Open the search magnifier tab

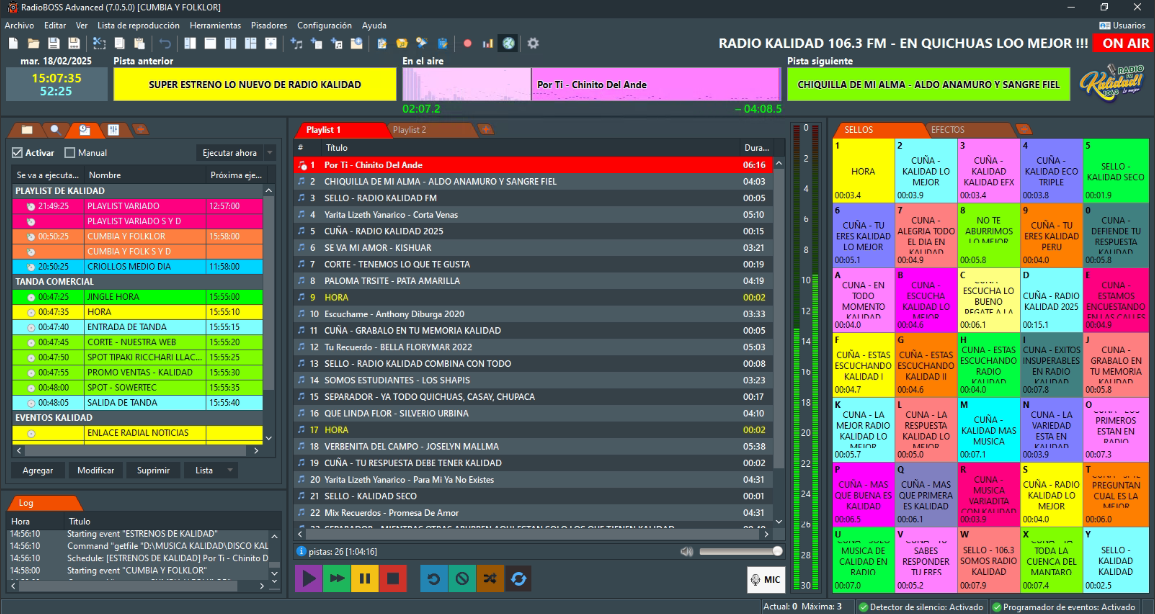click(55, 130)
